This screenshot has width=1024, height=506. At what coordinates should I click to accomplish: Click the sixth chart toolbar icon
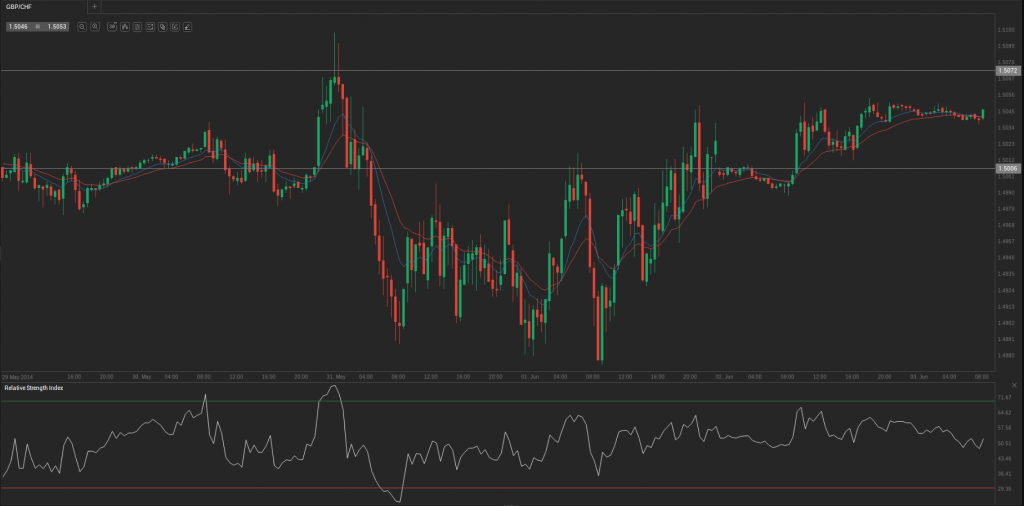click(x=149, y=27)
